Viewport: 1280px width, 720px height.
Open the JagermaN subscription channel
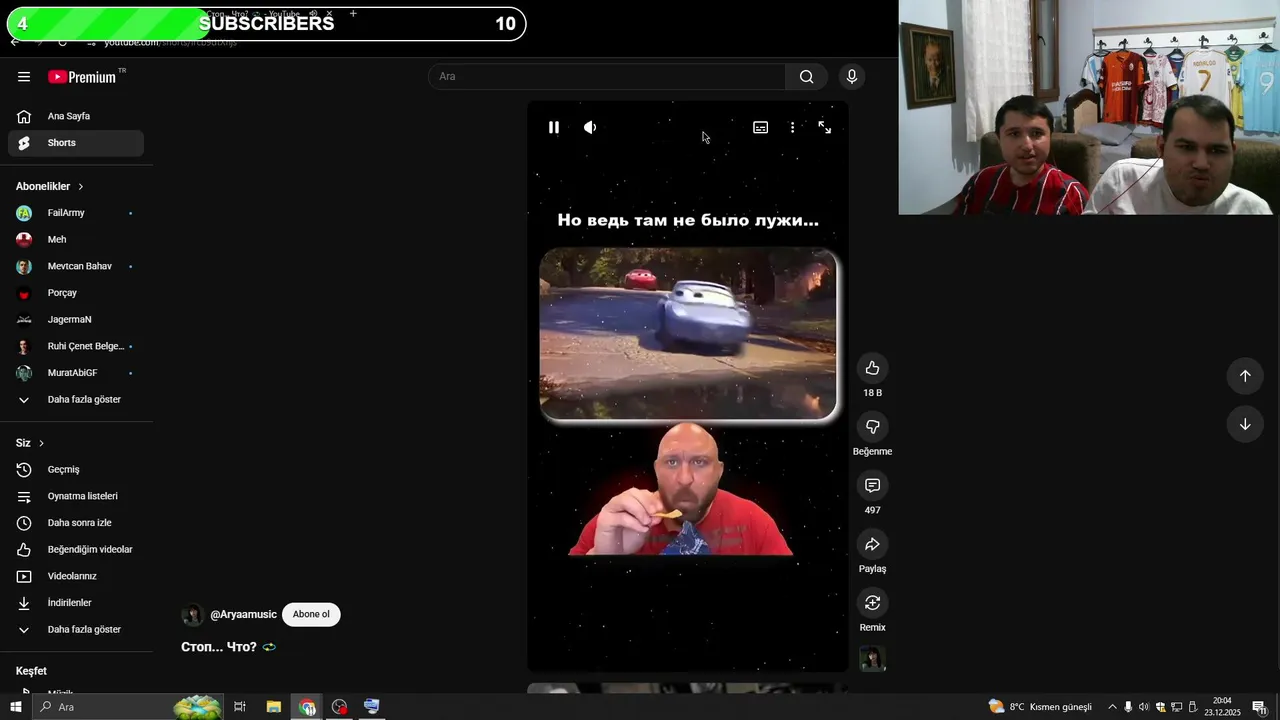tap(76, 320)
